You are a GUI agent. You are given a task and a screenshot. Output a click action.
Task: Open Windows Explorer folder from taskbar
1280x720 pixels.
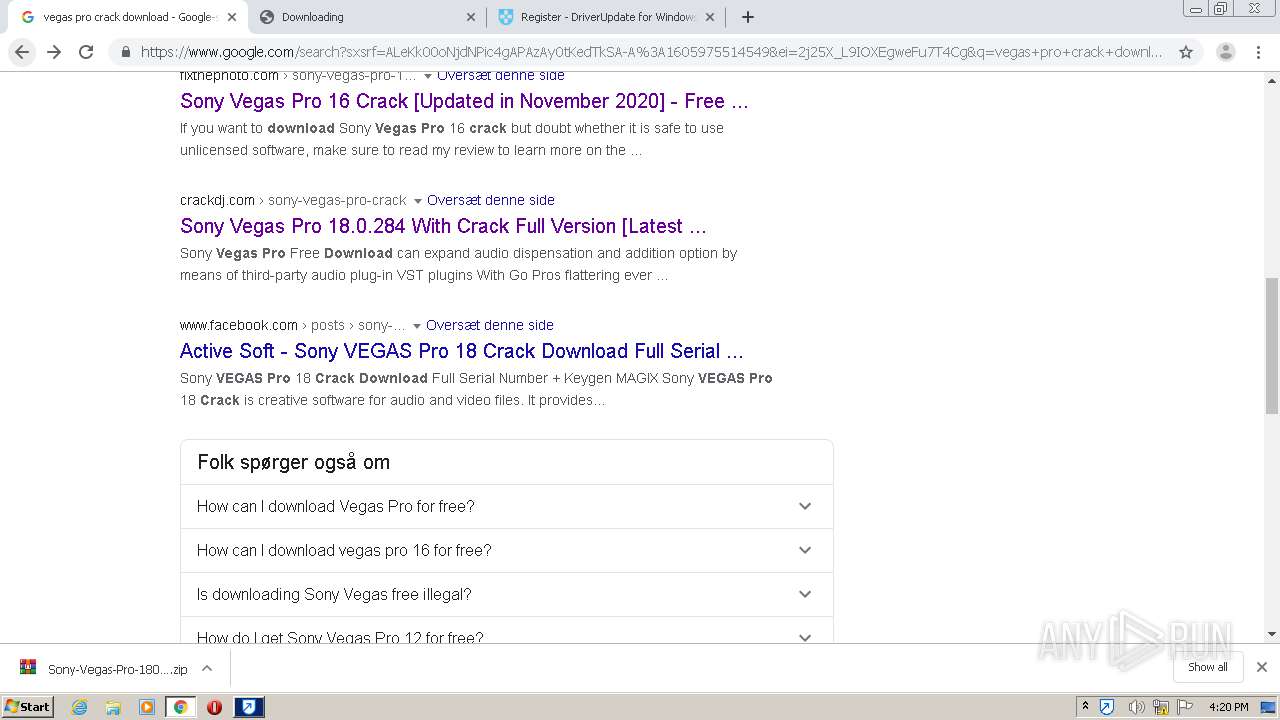[113, 707]
